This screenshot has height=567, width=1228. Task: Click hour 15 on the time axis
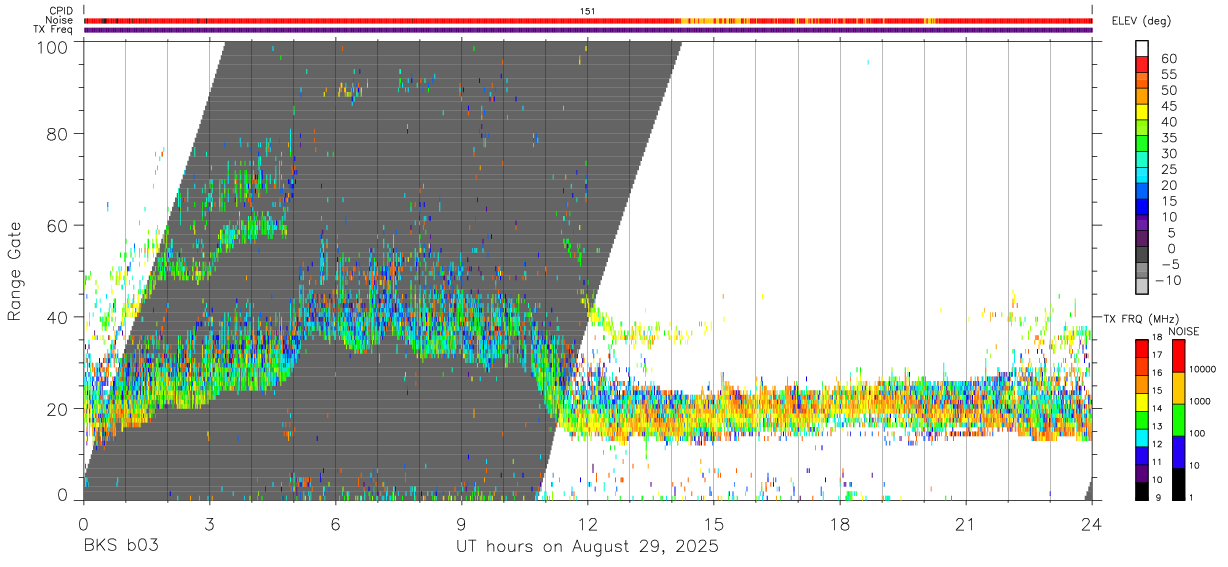coord(714,524)
